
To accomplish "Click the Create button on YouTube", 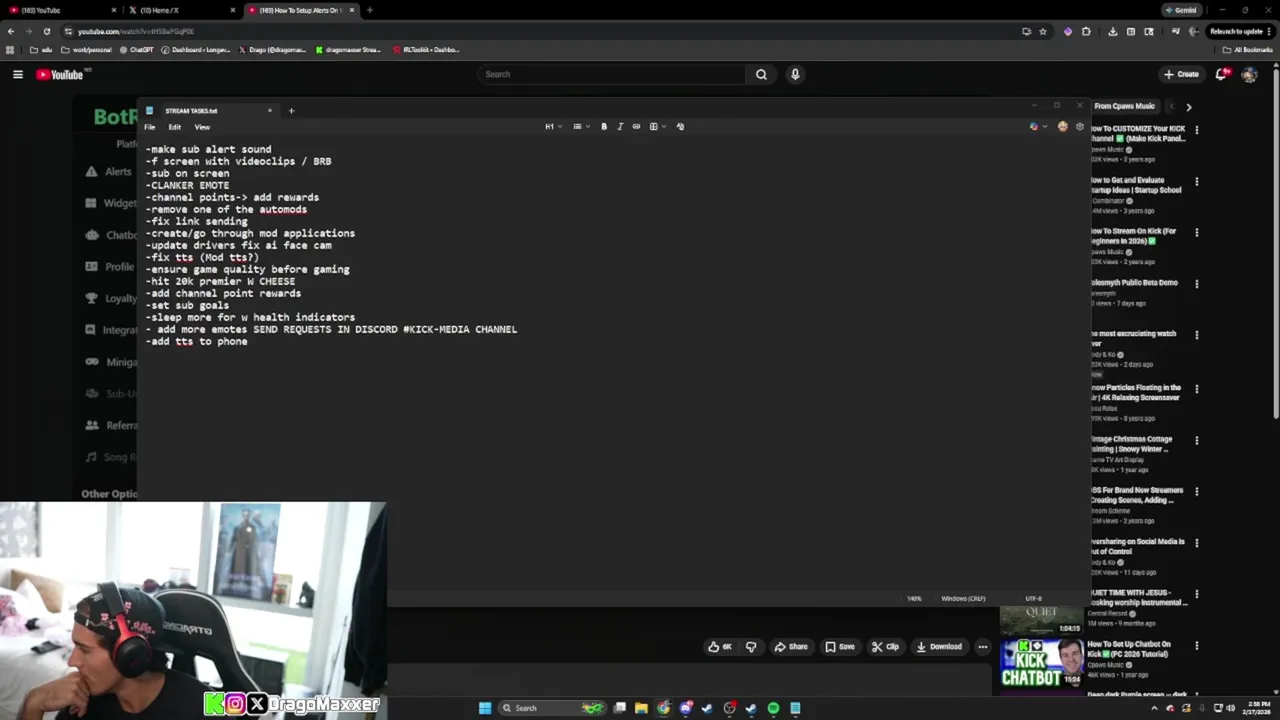I will 1181,74.
